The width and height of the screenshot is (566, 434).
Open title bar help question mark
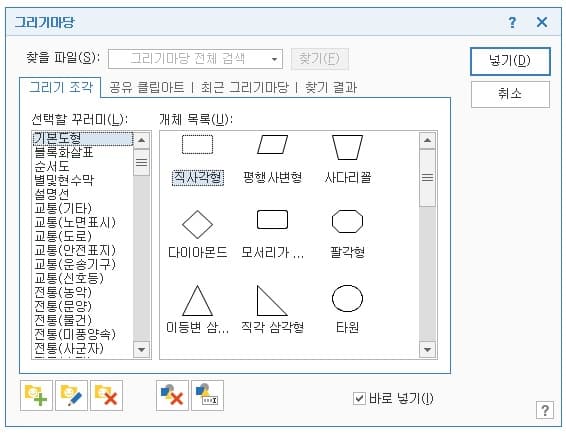click(512, 22)
